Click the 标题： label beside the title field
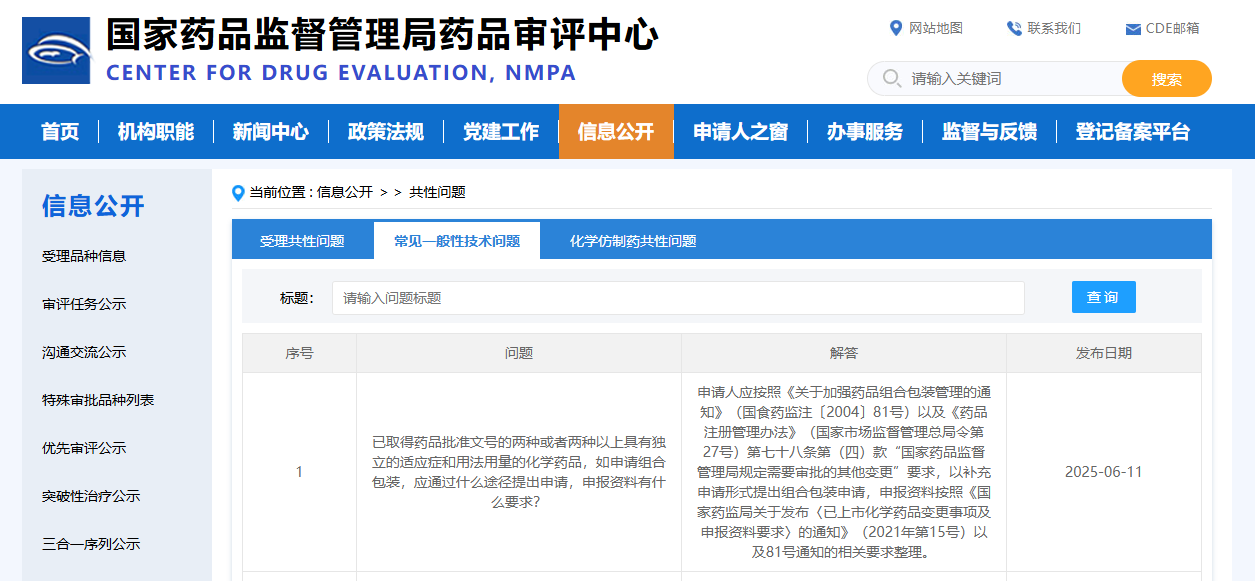This screenshot has width=1255, height=581. (297, 298)
